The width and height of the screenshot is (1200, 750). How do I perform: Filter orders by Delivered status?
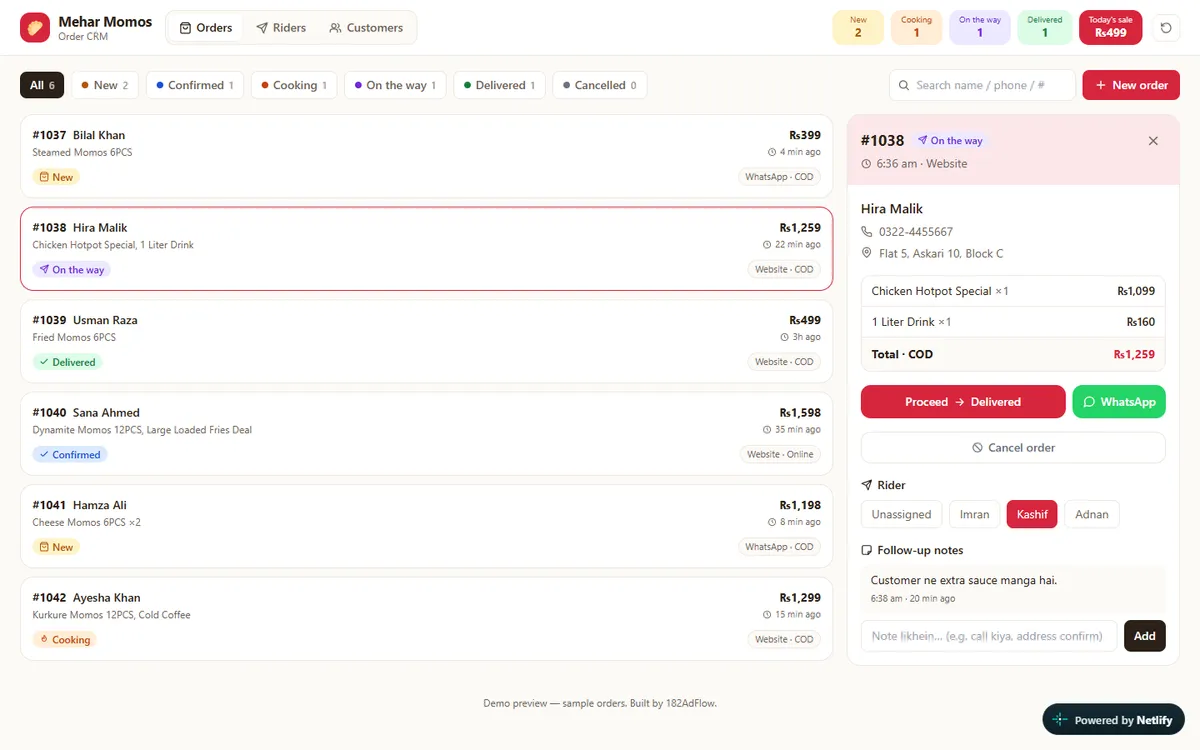[x=499, y=85]
